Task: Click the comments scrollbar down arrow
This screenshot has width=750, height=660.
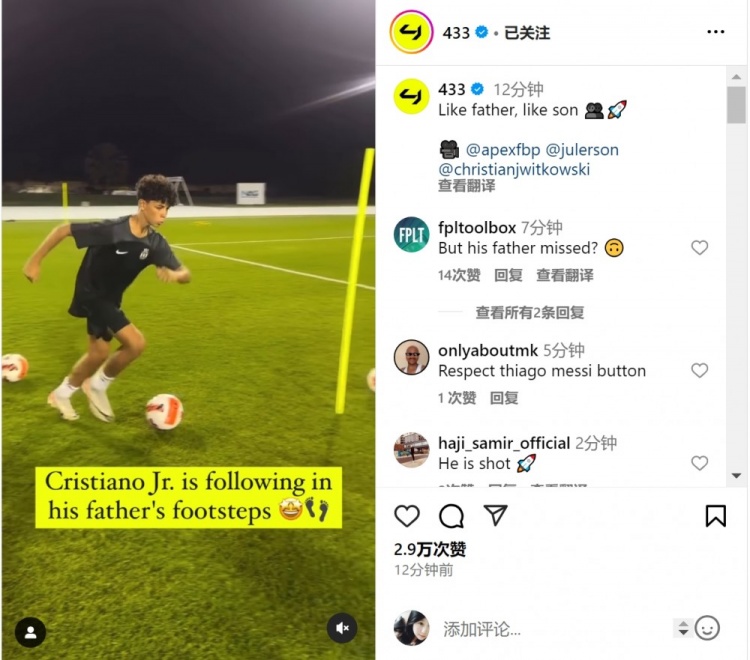Action: click(736, 475)
